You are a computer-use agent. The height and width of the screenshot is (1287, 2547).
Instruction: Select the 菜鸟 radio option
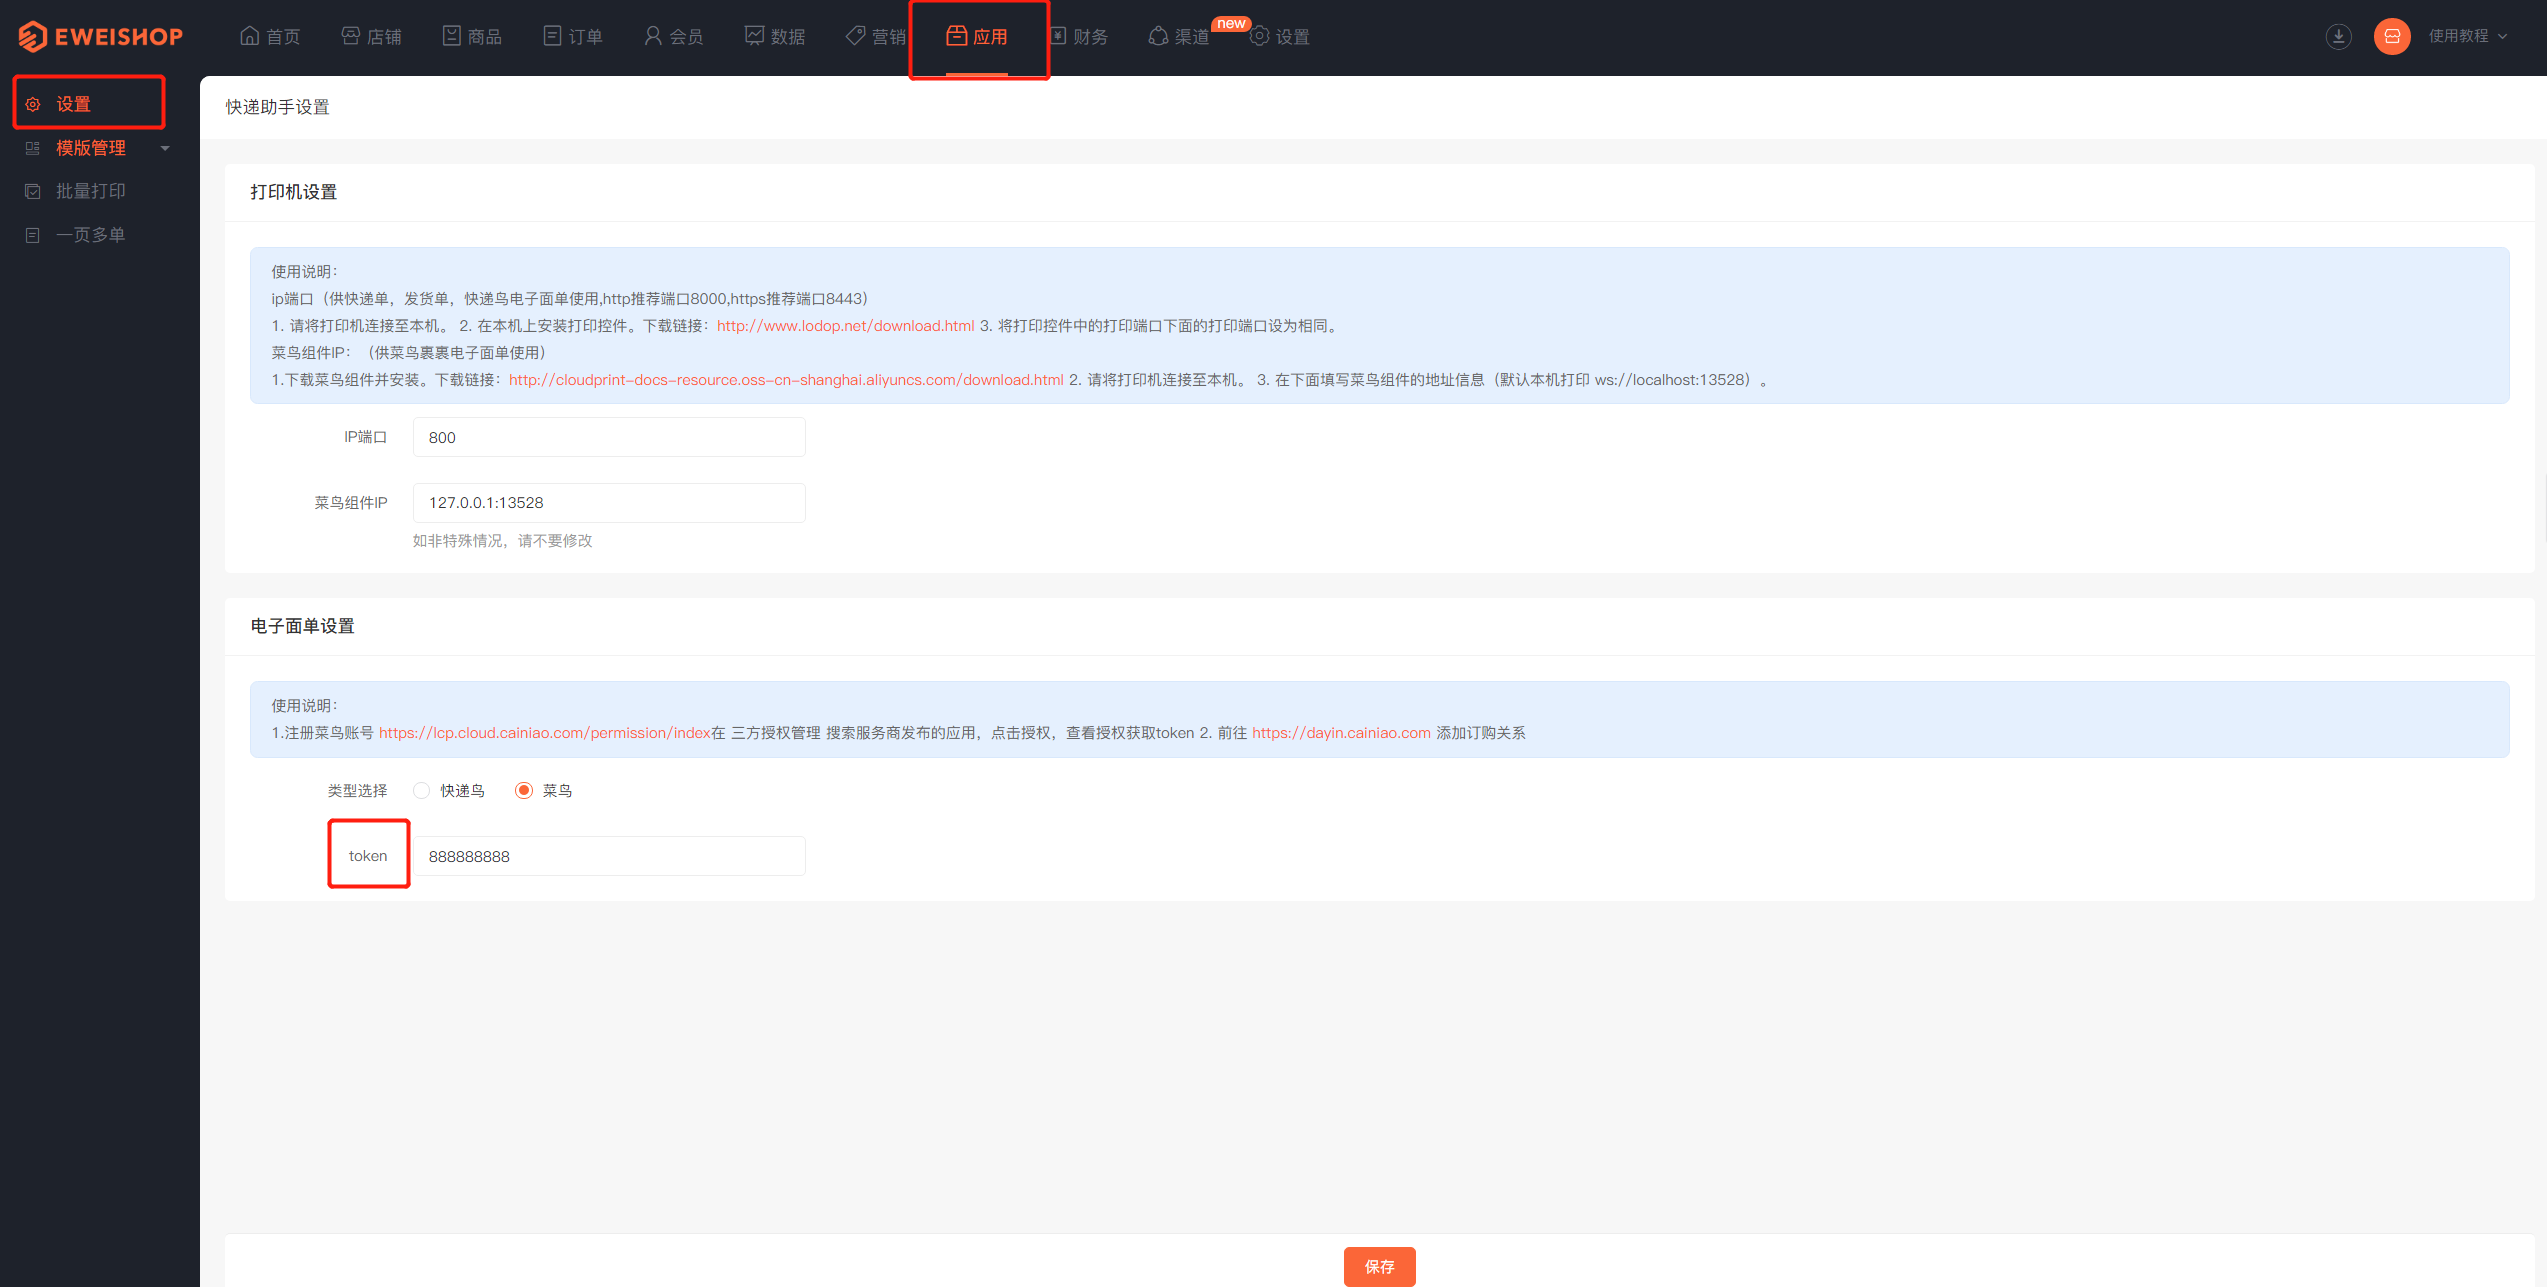524,791
